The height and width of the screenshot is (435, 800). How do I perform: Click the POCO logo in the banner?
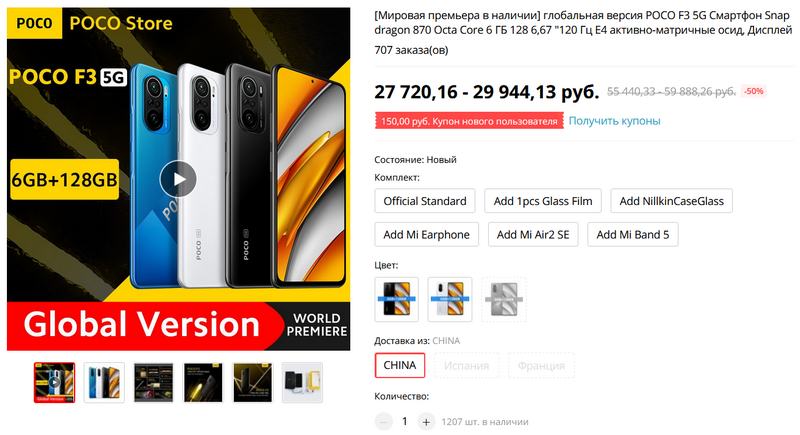[34, 23]
